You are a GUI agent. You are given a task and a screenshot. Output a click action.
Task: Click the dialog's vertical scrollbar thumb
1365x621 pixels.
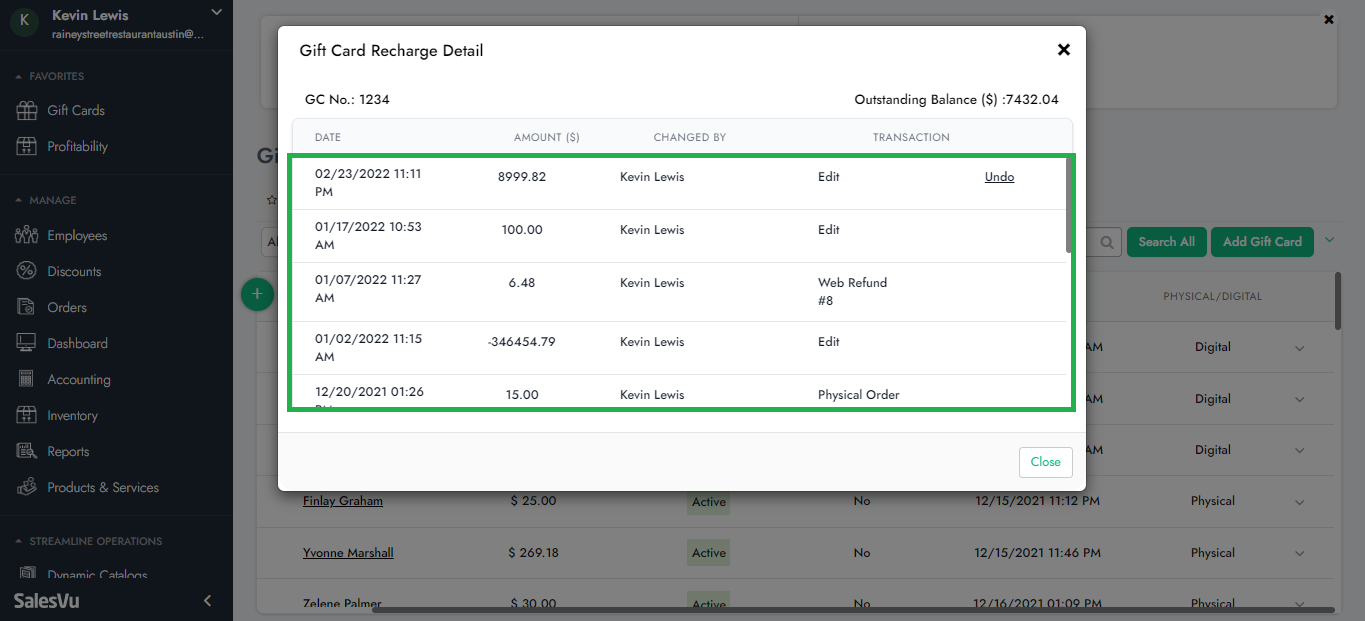pyautogui.click(x=1069, y=205)
